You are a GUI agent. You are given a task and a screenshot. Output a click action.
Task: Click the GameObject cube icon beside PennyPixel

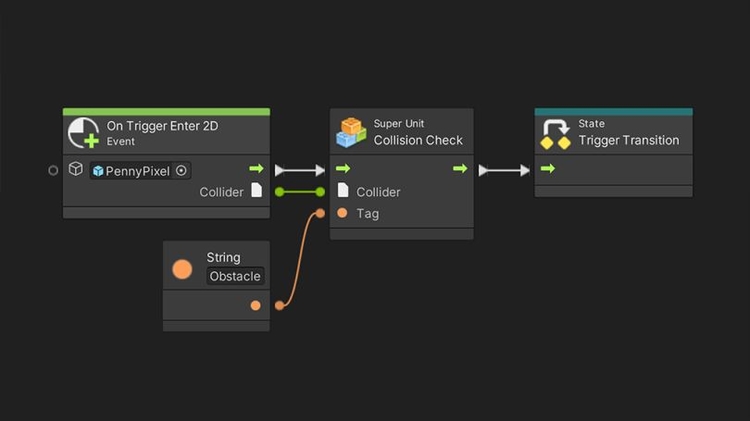(x=76, y=170)
